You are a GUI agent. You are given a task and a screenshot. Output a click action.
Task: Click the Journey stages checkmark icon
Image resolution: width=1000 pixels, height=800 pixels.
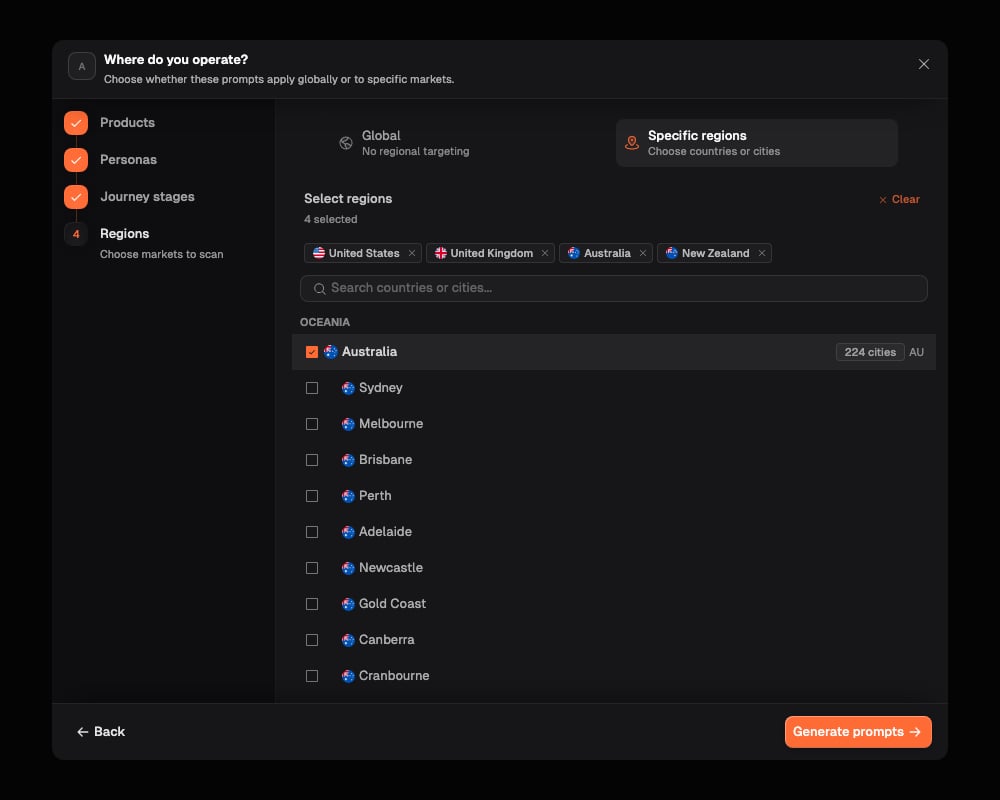(x=76, y=196)
